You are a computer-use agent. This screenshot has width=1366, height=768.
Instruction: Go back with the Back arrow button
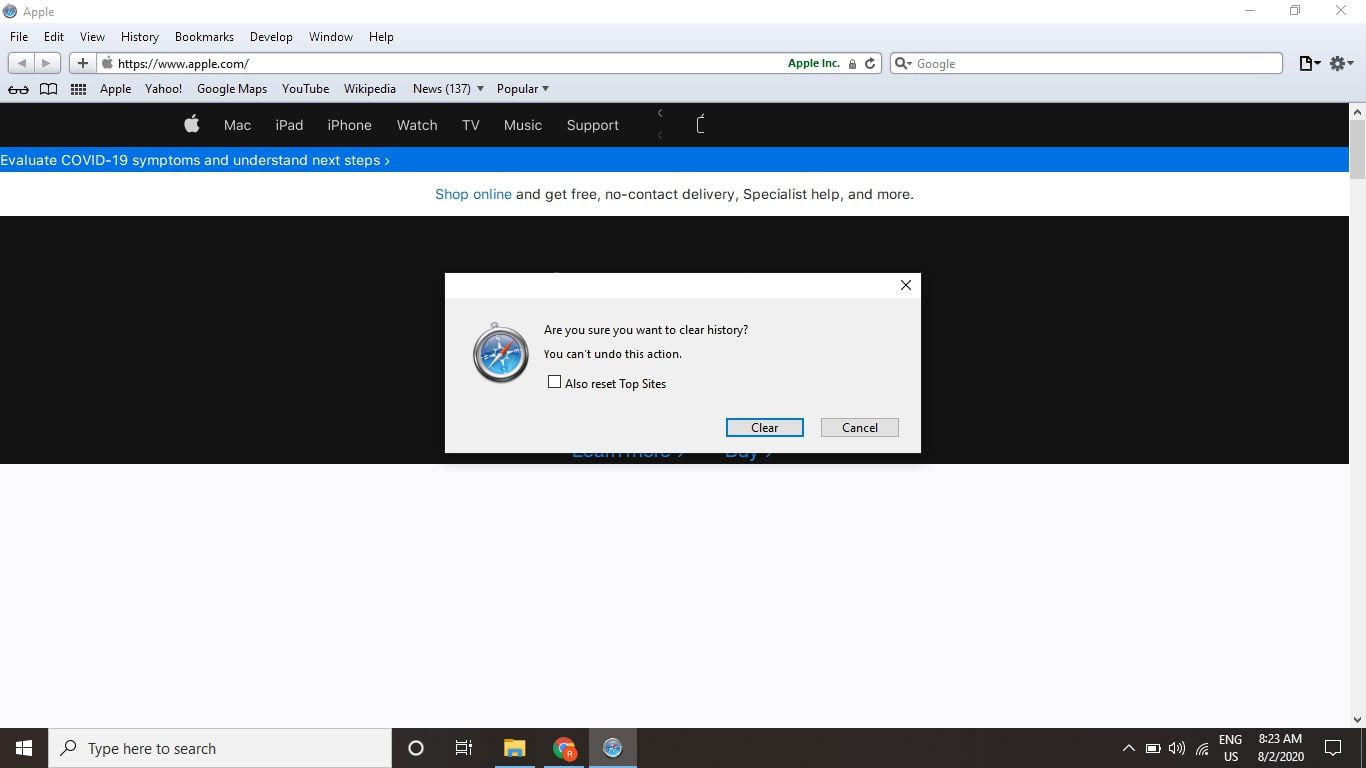click(x=22, y=63)
